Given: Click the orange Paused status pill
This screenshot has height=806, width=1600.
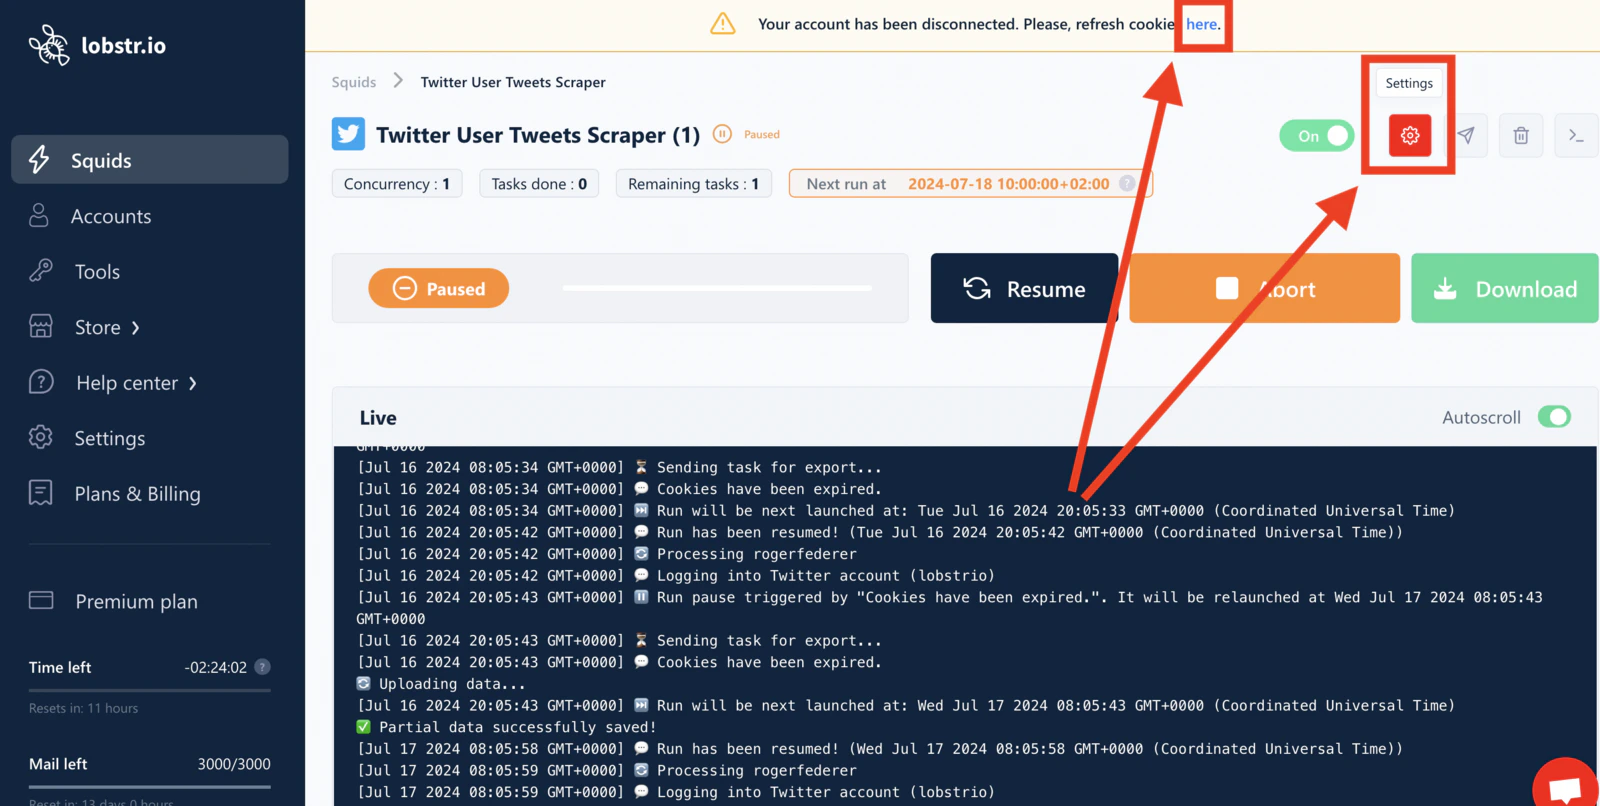Looking at the screenshot, I should click(439, 288).
